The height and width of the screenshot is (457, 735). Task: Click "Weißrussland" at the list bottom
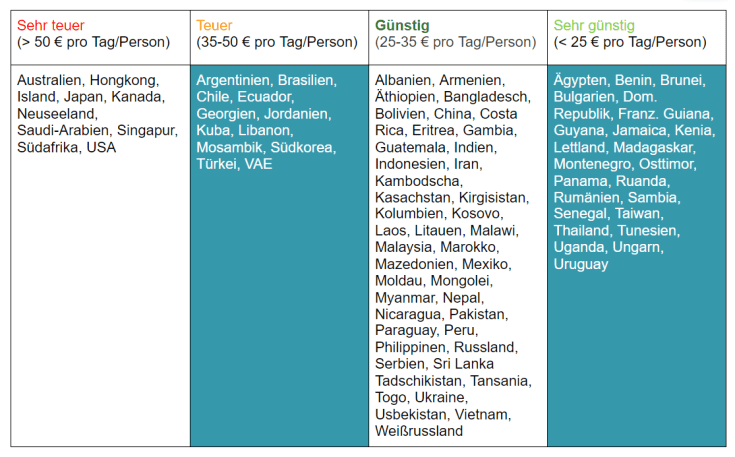click(x=419, y=431)
